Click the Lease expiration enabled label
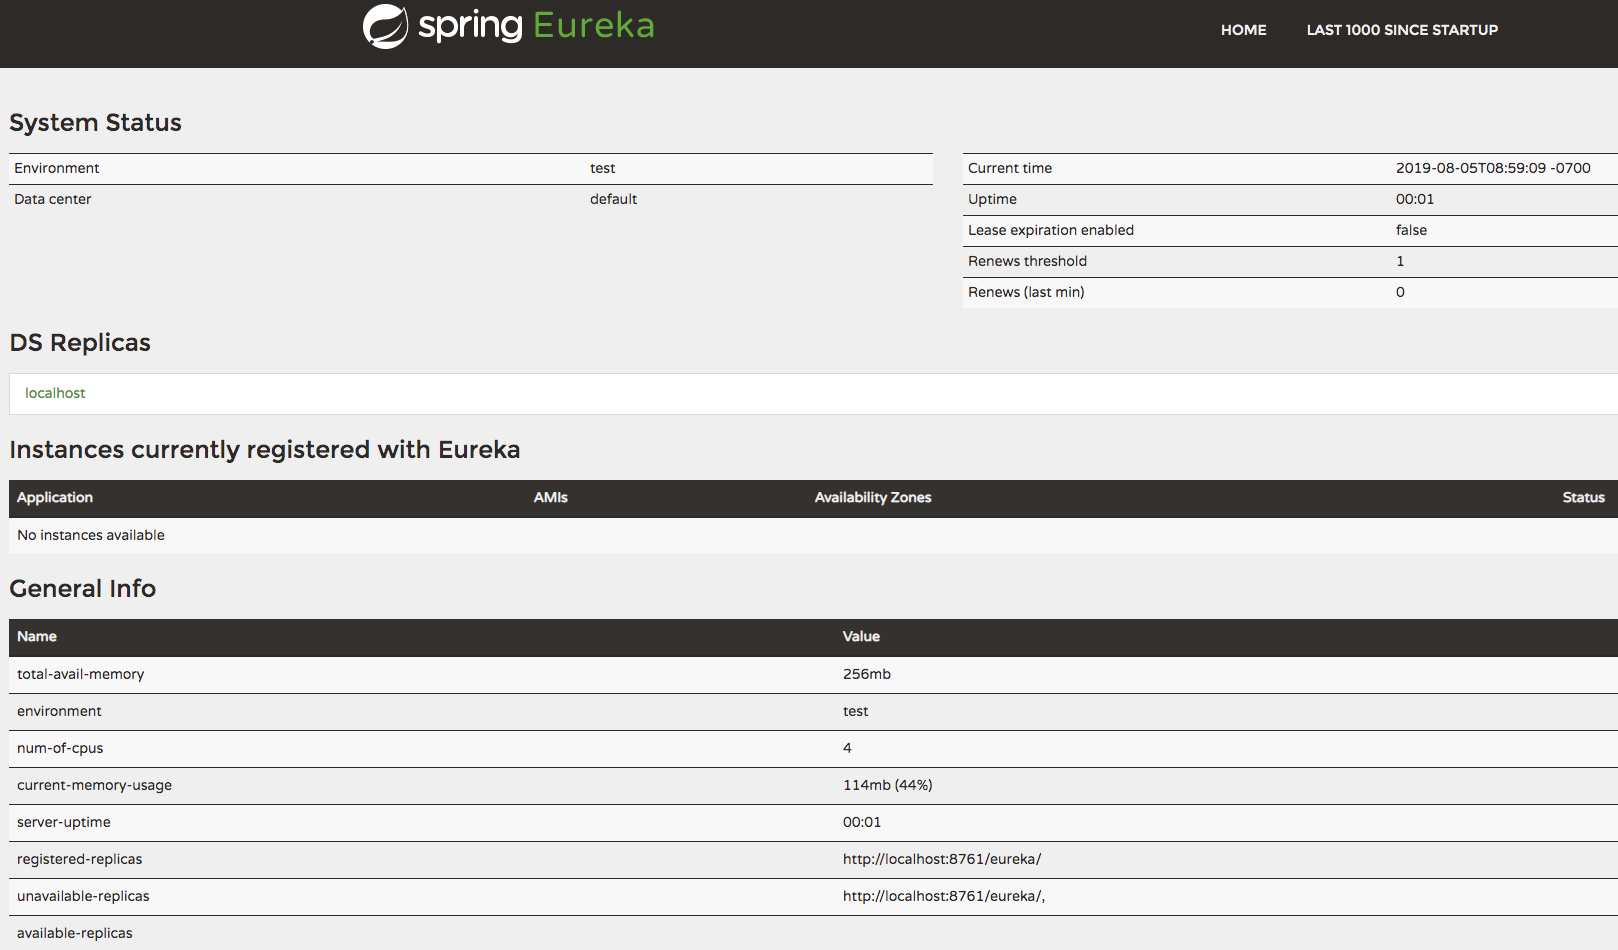1618x950 pixels. 1050,230
